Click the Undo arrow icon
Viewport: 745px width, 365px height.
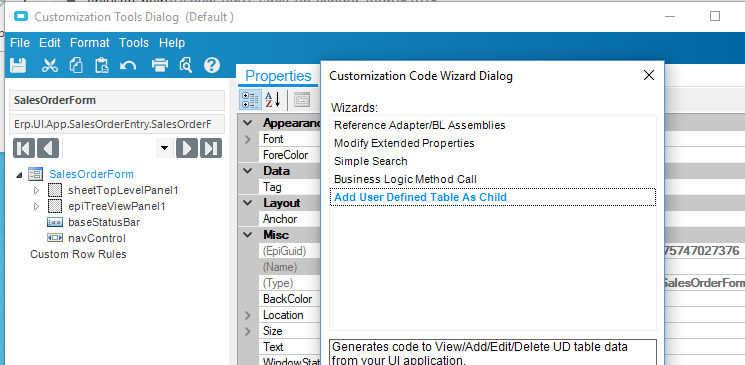pyautogui.click(x=128, y=65)
